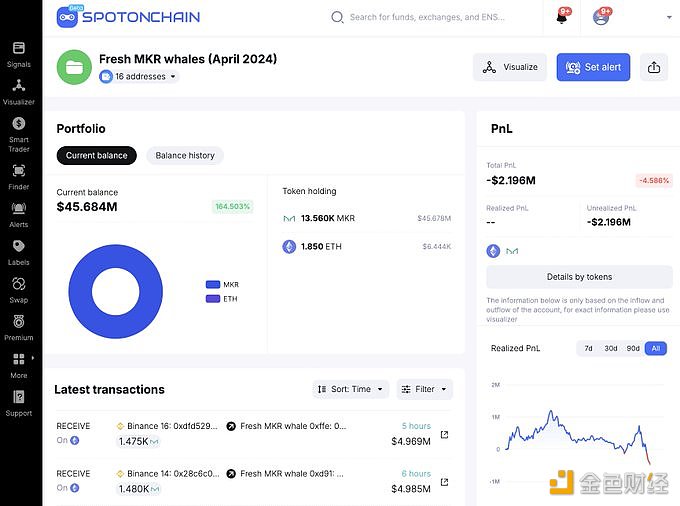This screenshot has height=506, width=680.
Task: Click the MKR legend color swatch
Action: pos(212,284)
